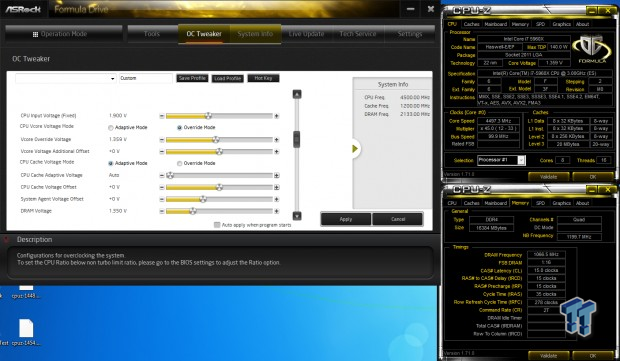Open the Live Update tab
This screenshot has height=361, width=620.
(x=306, y=34)
